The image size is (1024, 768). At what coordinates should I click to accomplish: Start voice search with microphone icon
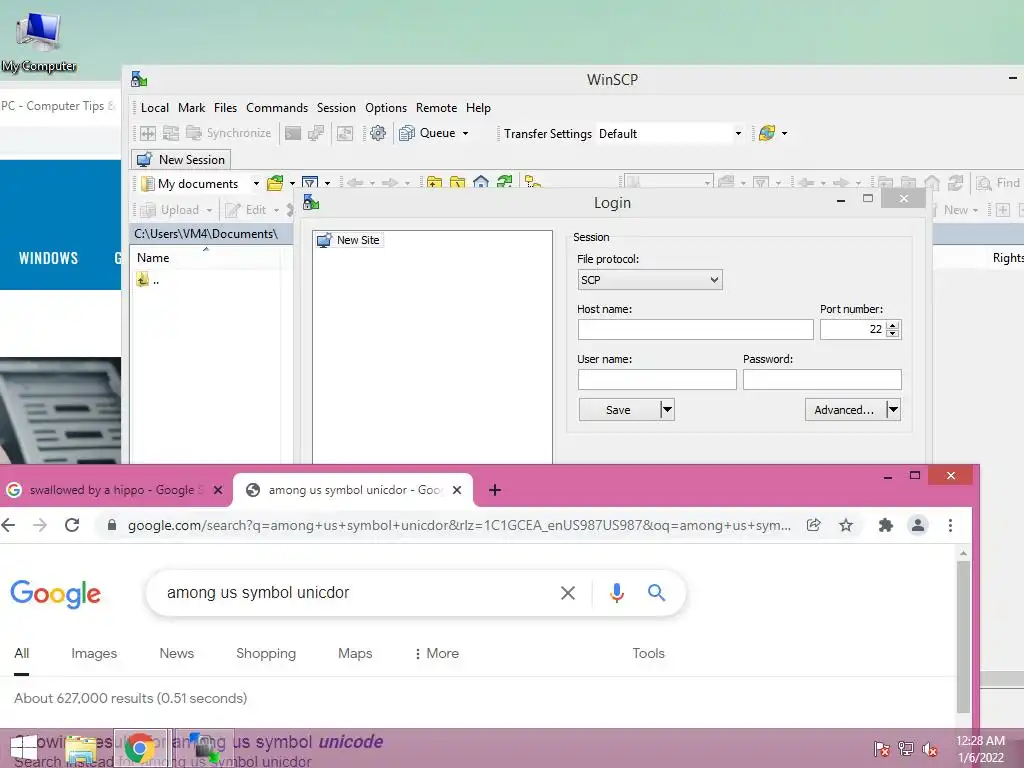point(616,592)
